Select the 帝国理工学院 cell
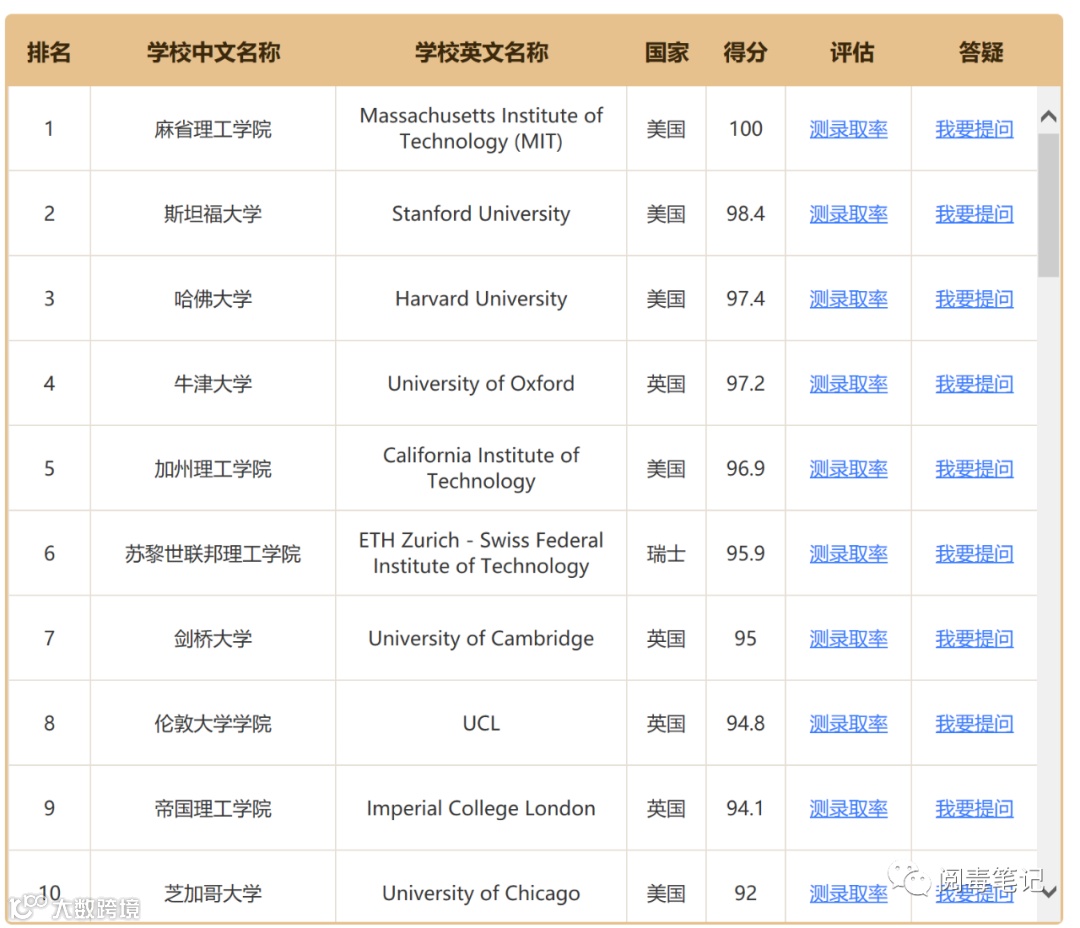 213,809
